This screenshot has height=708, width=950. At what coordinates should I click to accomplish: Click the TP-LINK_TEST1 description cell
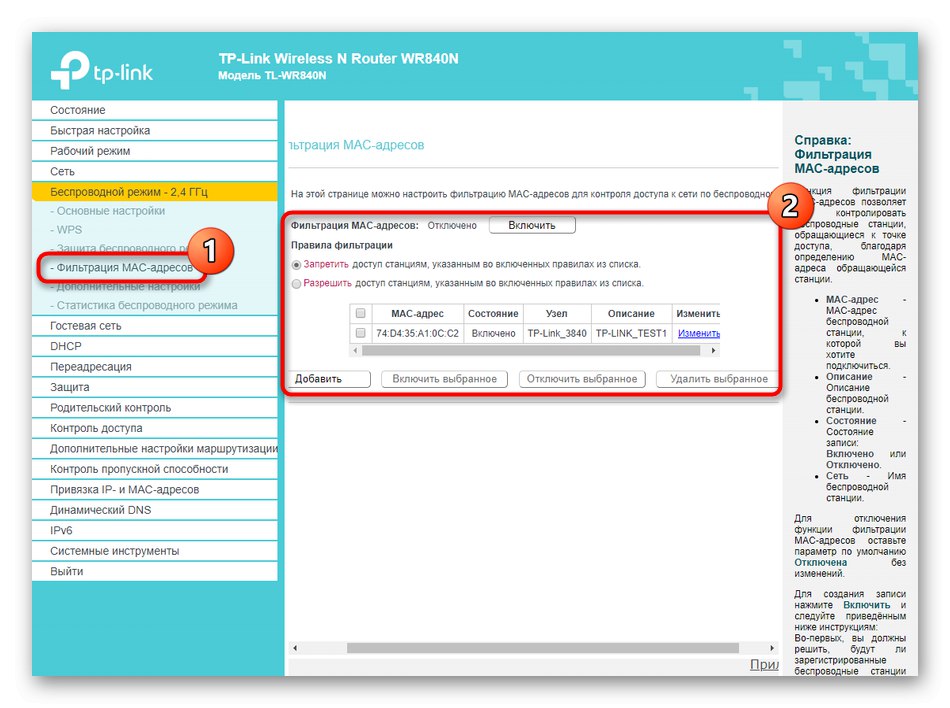(x=631, y=333)
